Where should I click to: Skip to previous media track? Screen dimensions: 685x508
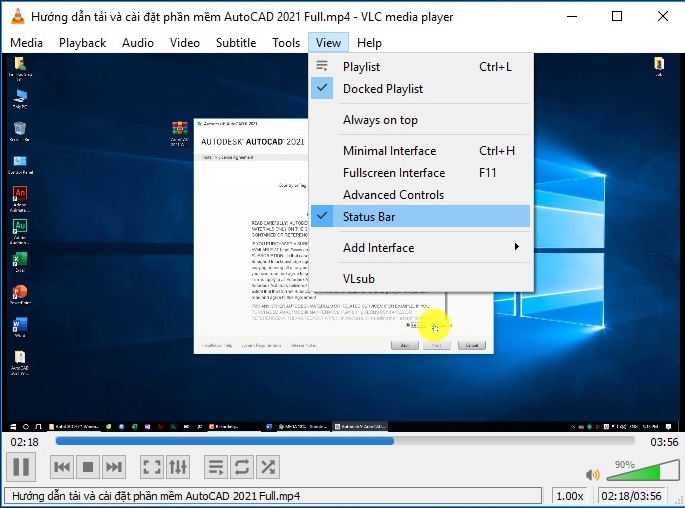coord(62,467)
